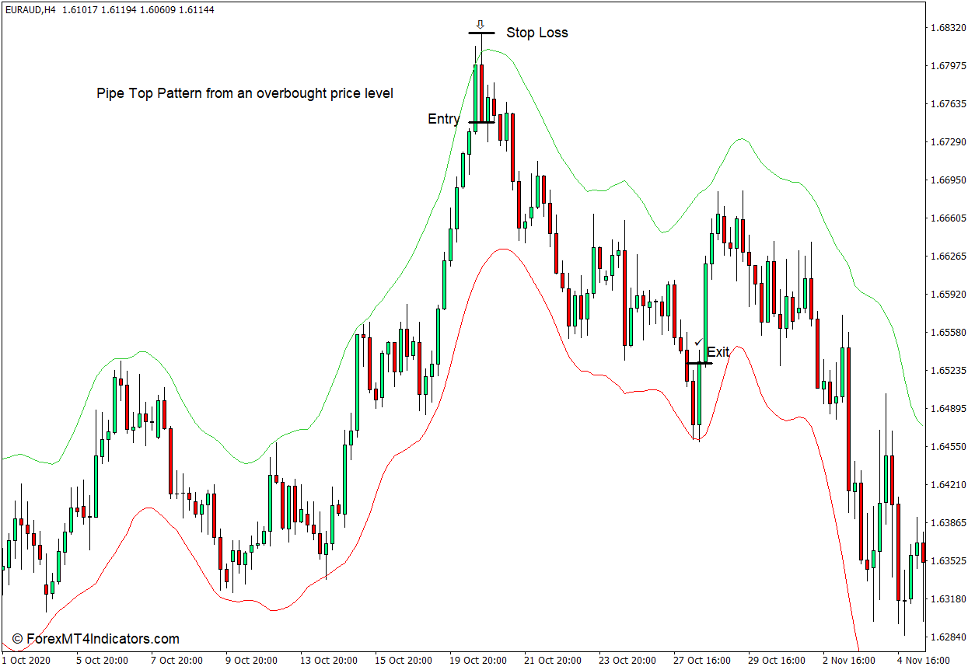Viewport: 977px width, 670px height.
Task: Click price level 1.67290 on the axis
Action: tap(948, 142)
